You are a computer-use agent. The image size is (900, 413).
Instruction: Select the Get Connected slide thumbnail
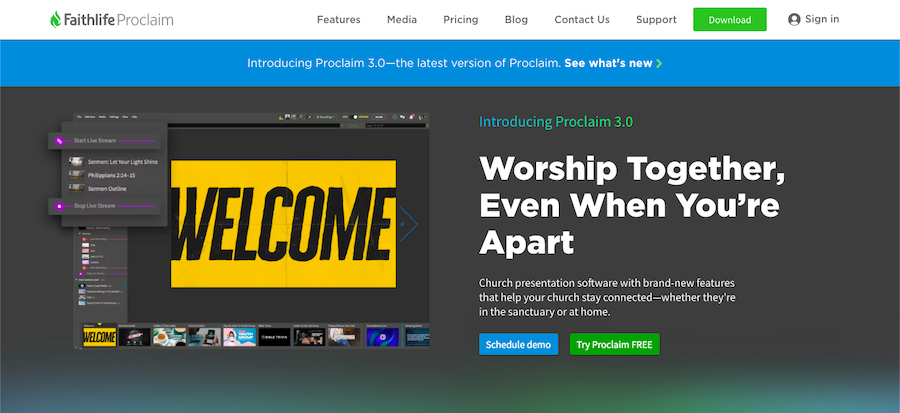pyautogui.click(x=134, y=337)
